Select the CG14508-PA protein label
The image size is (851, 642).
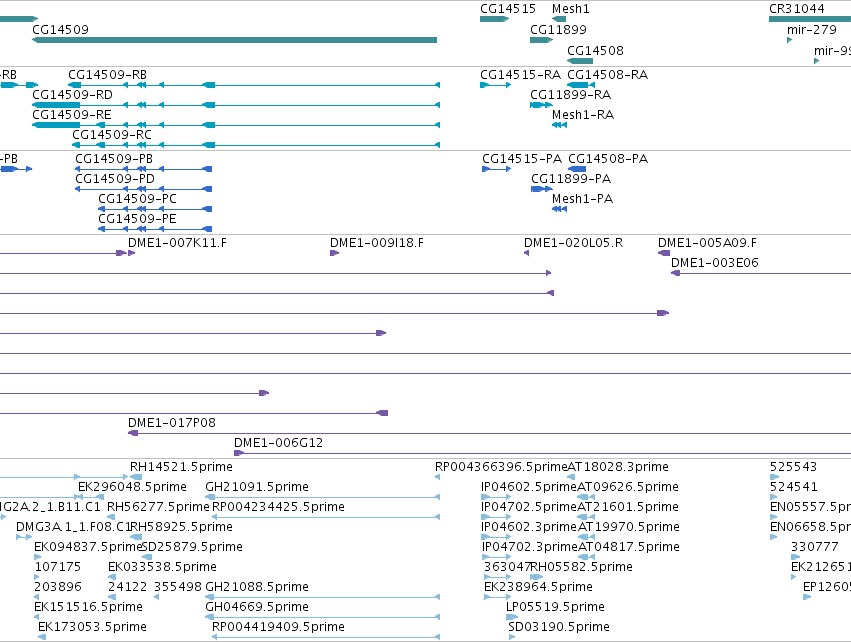click(608, 158)
